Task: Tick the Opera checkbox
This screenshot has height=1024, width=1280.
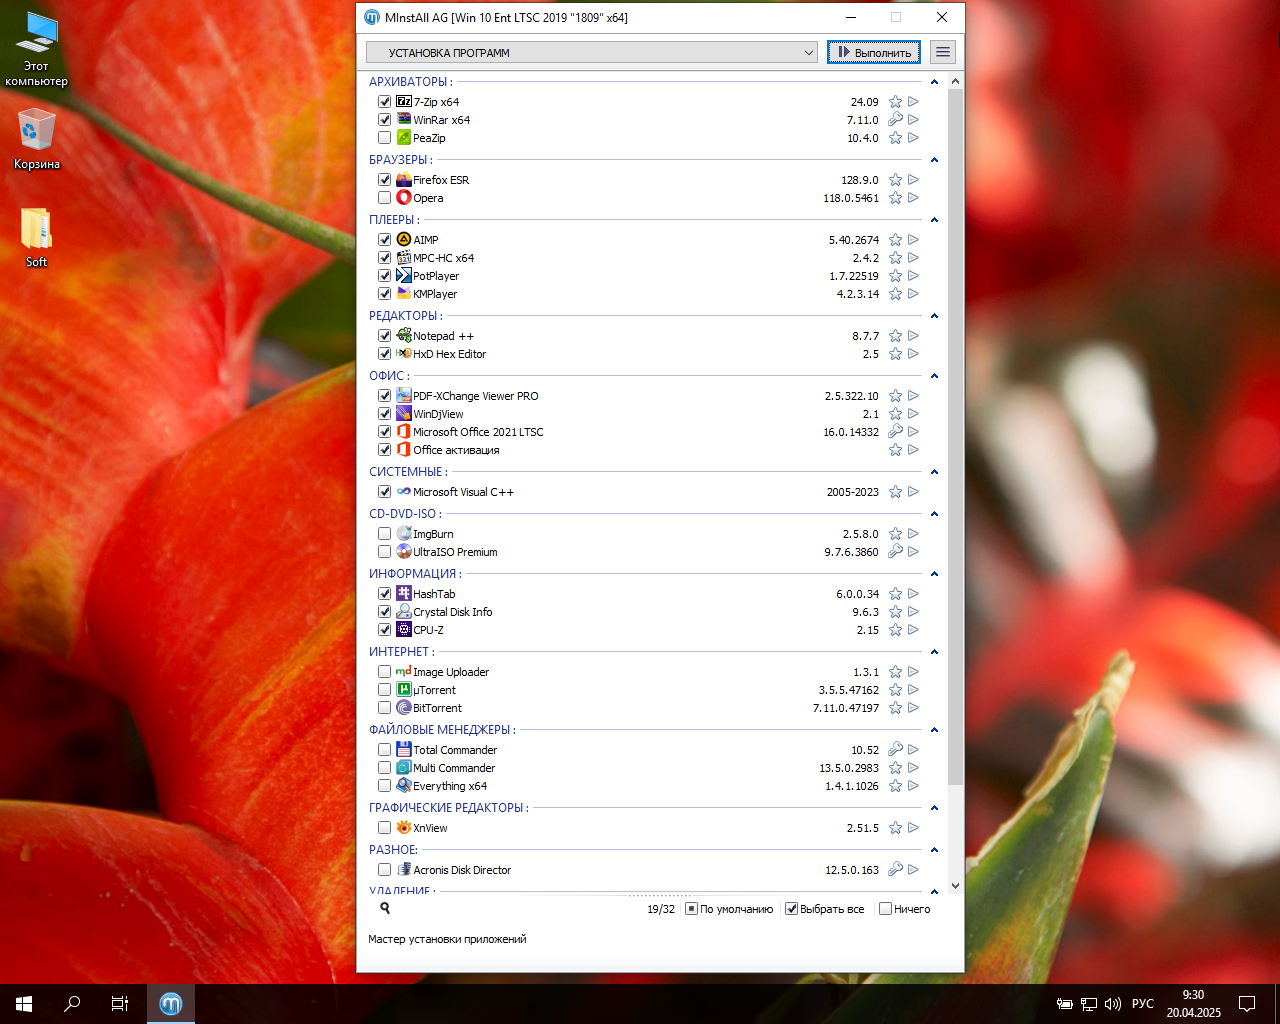Action: click(384, 198)
